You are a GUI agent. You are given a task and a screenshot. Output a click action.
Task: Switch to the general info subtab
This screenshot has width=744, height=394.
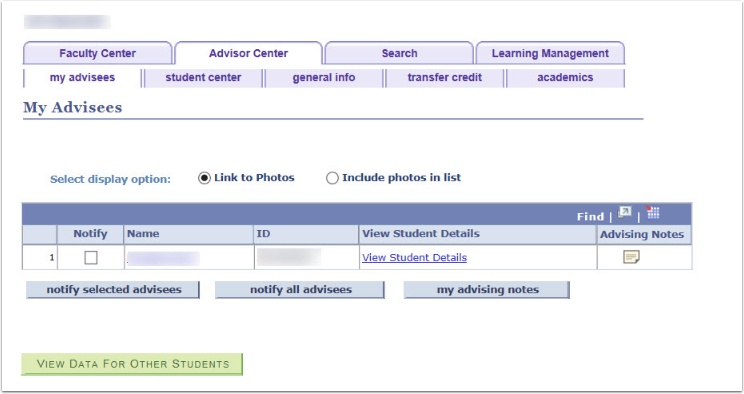[324, 77]
